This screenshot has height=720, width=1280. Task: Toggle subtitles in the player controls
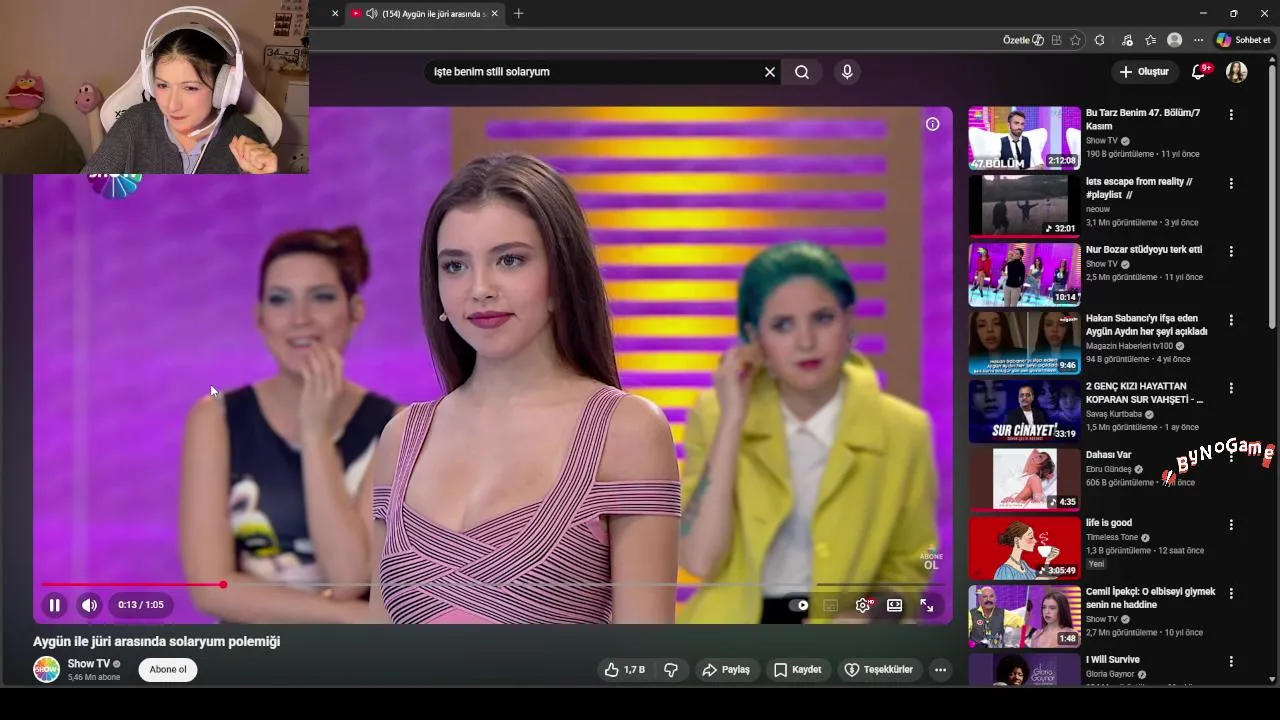tap(830, 605)
